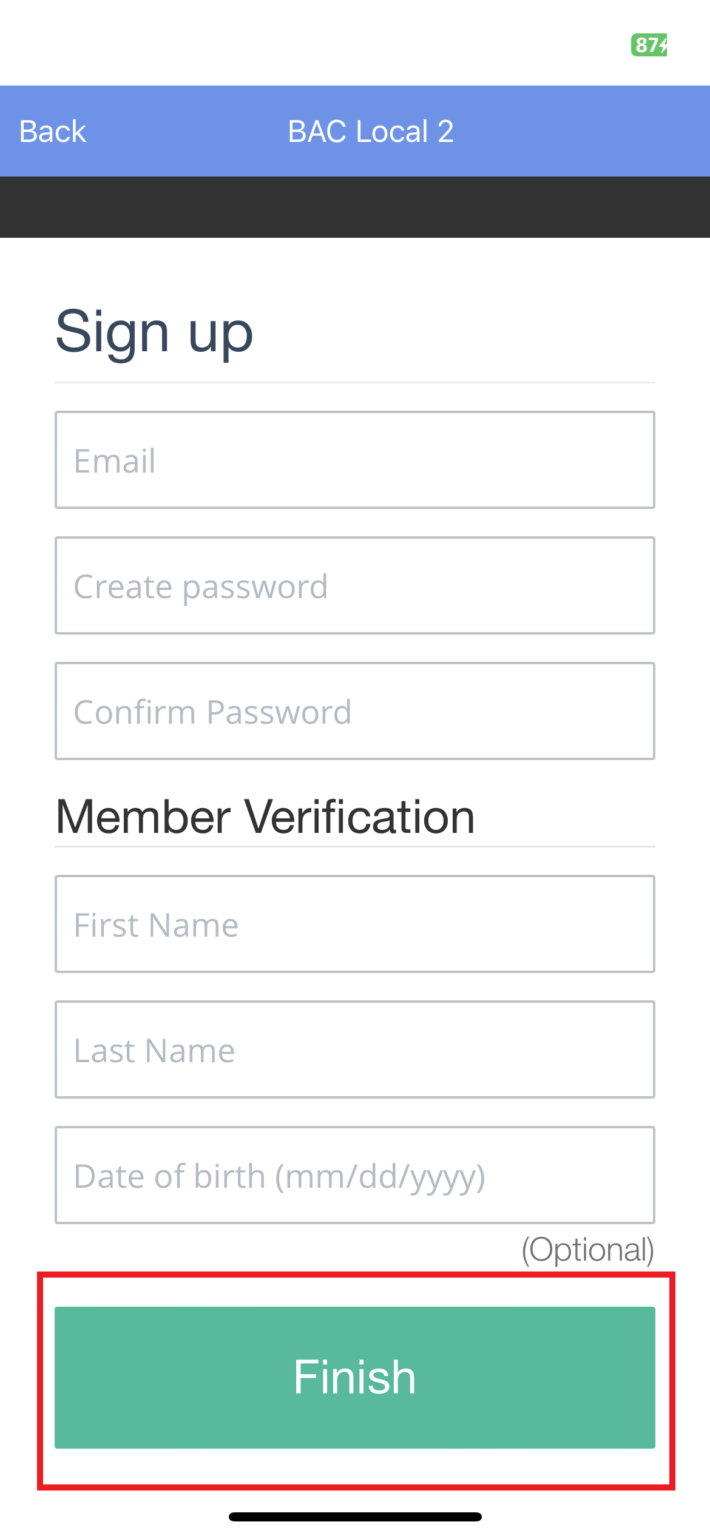Tap the blue navigation header bar
Viewport: 710px width, 1536px height.
click(x=355, y=131)
